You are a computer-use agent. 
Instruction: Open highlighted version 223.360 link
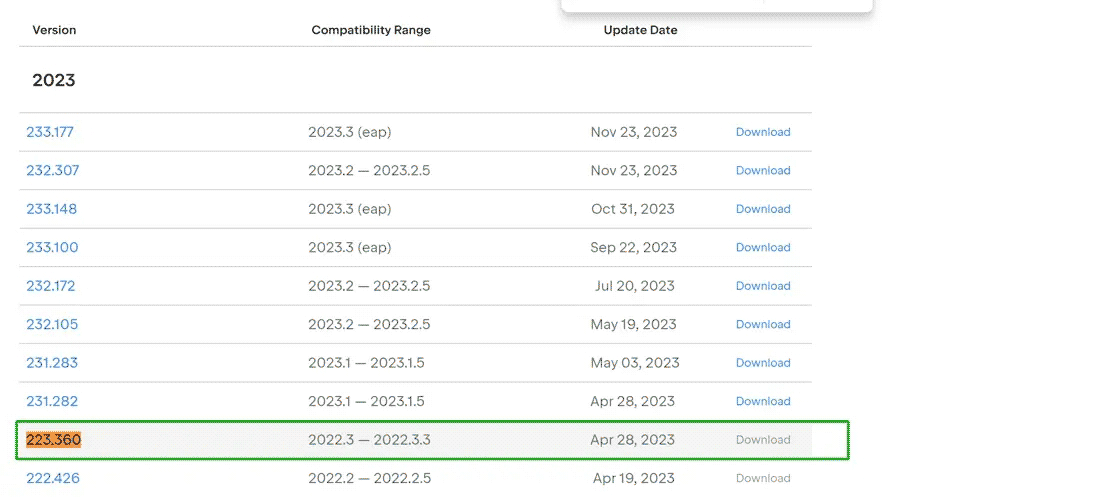click(x=54, y=440)
